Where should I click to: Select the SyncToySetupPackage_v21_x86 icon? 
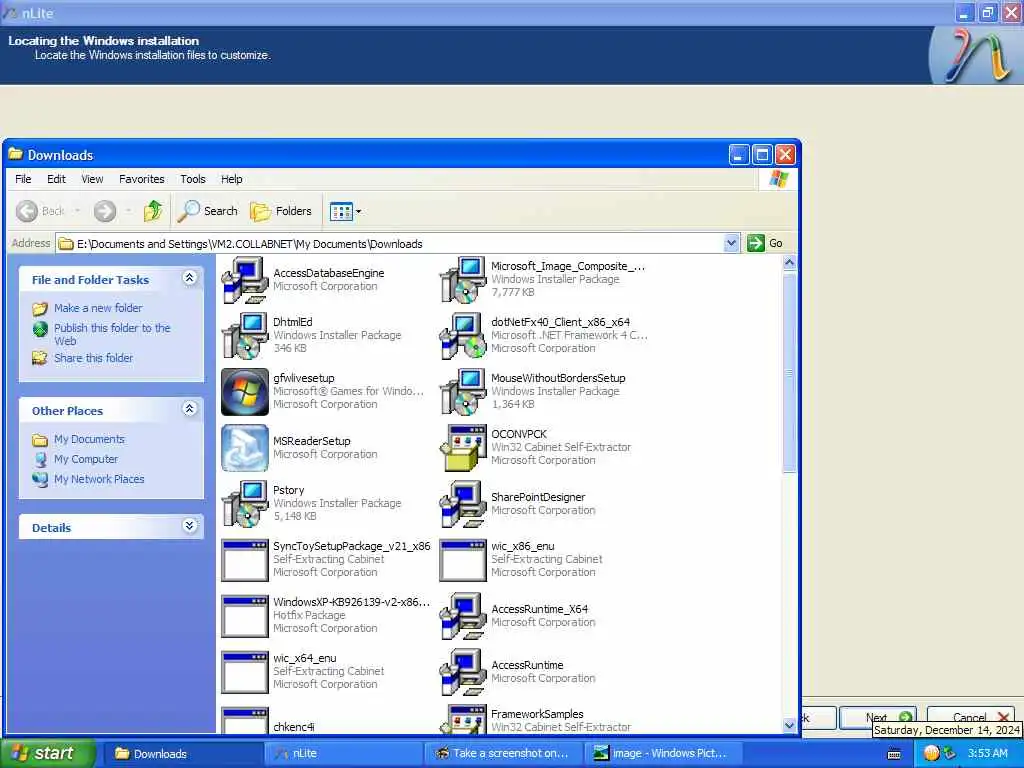[244, 560]
